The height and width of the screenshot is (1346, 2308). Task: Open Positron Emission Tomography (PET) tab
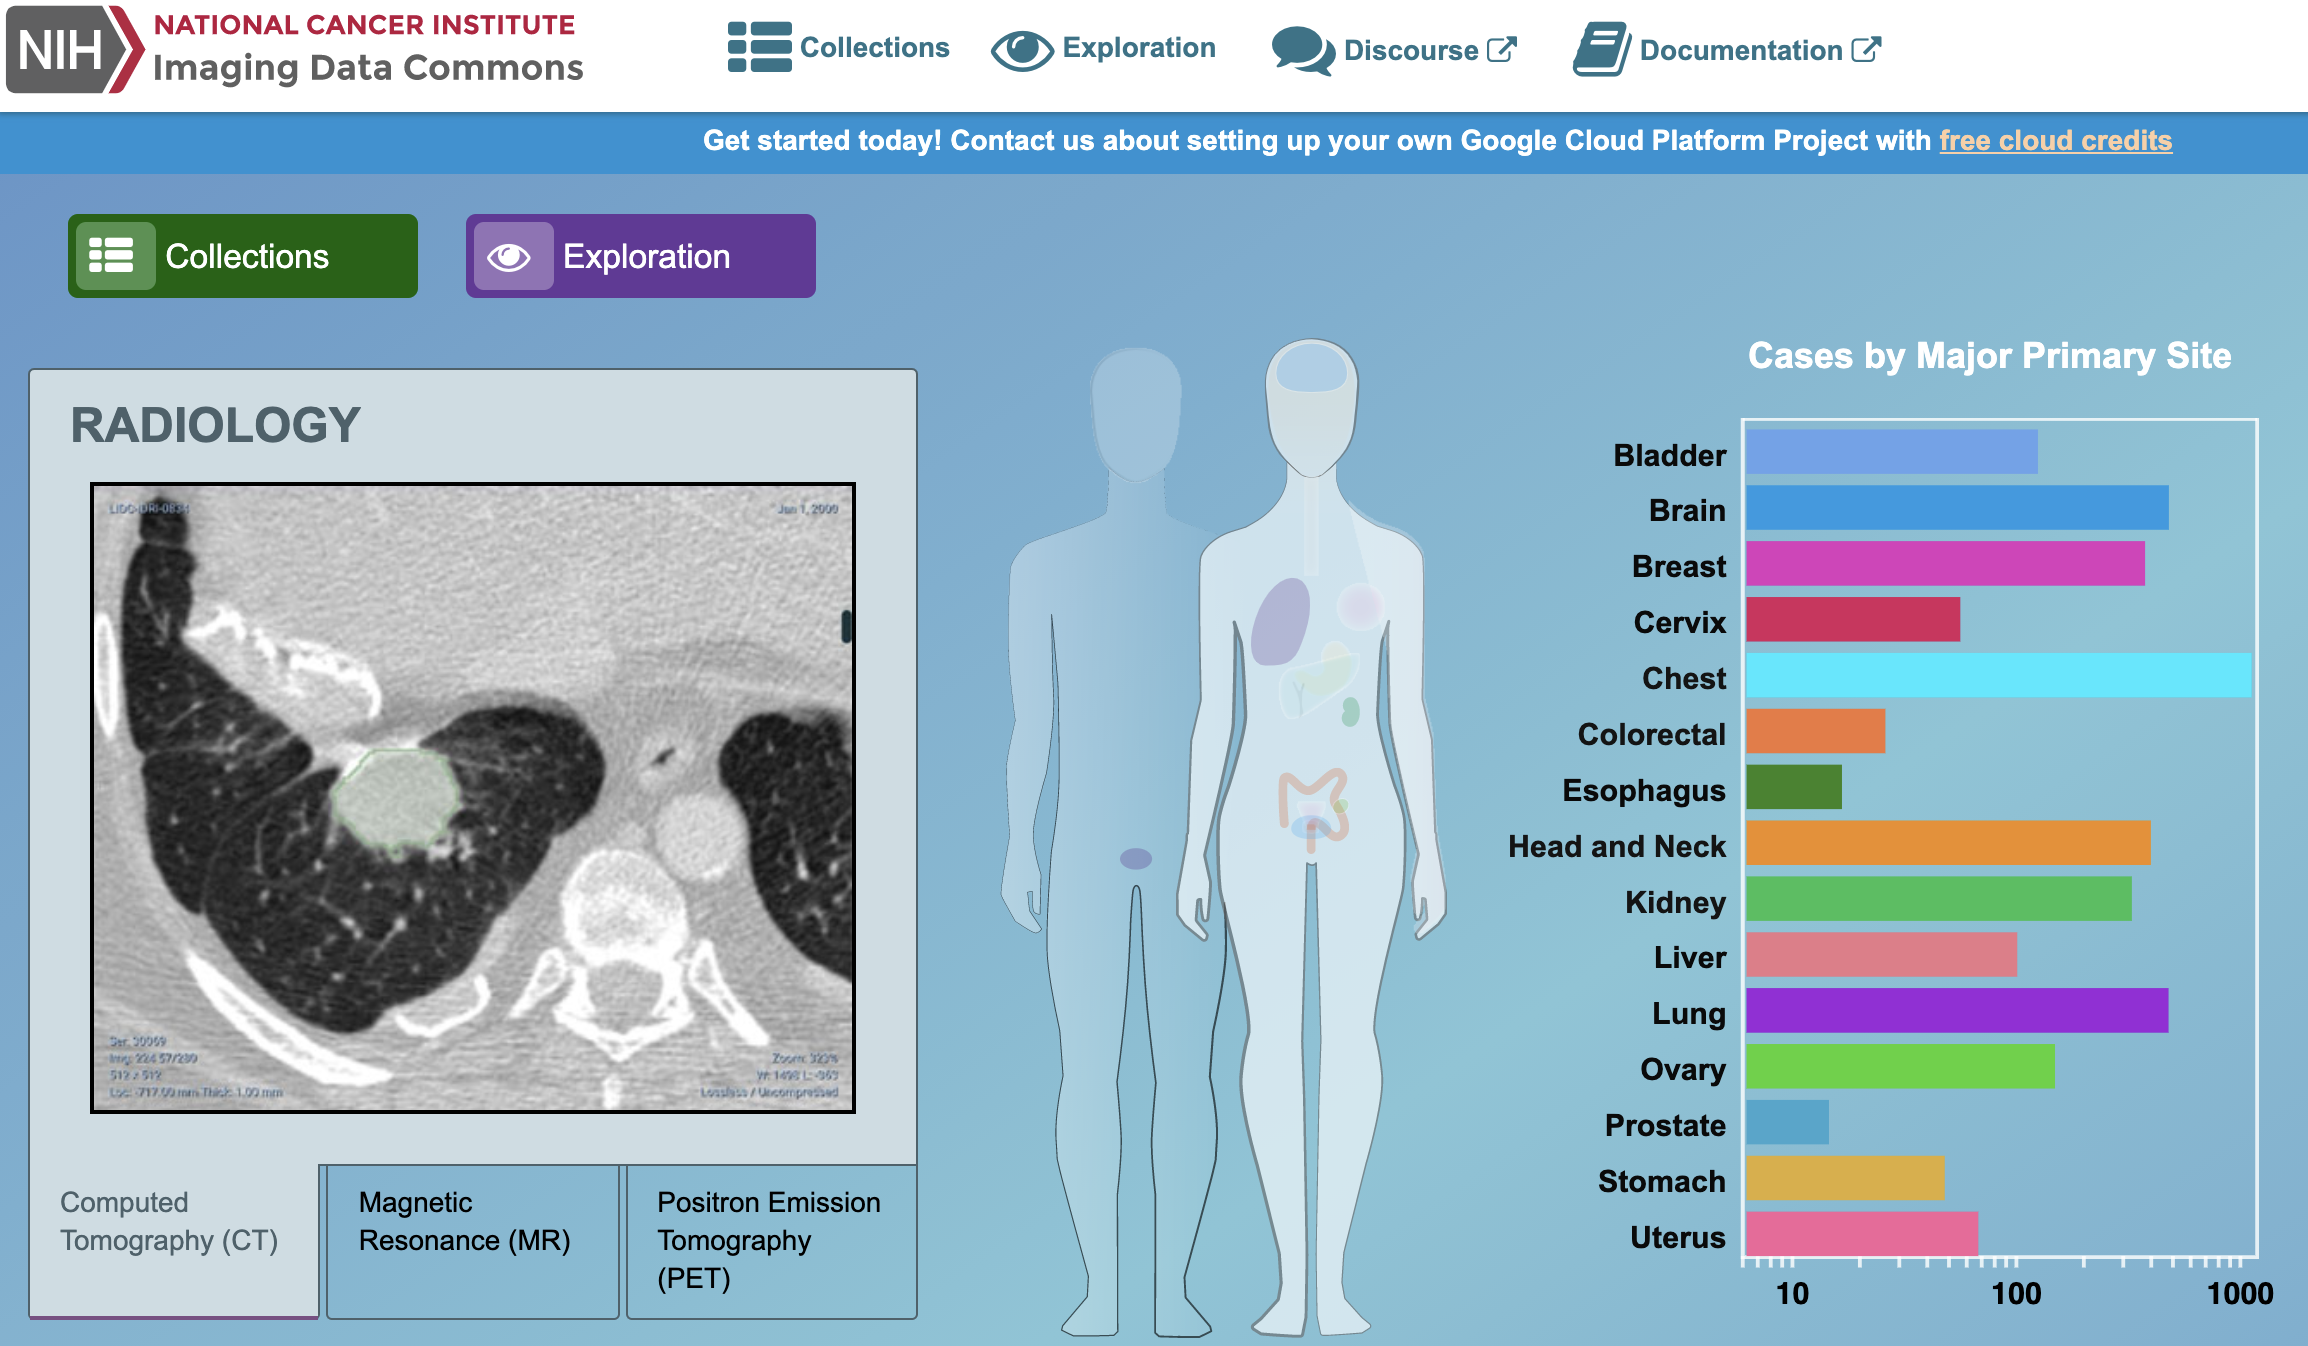tap(770, 1240)
